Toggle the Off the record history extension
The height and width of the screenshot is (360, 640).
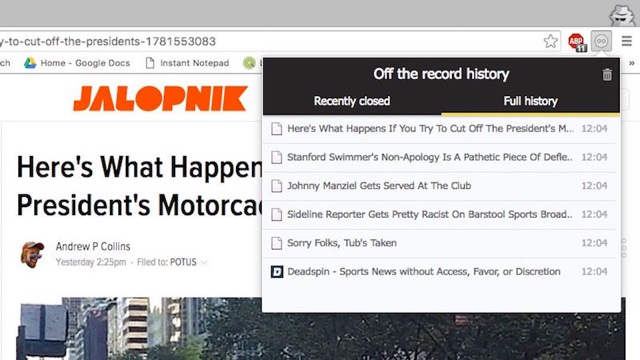click(x=602, y=41)
